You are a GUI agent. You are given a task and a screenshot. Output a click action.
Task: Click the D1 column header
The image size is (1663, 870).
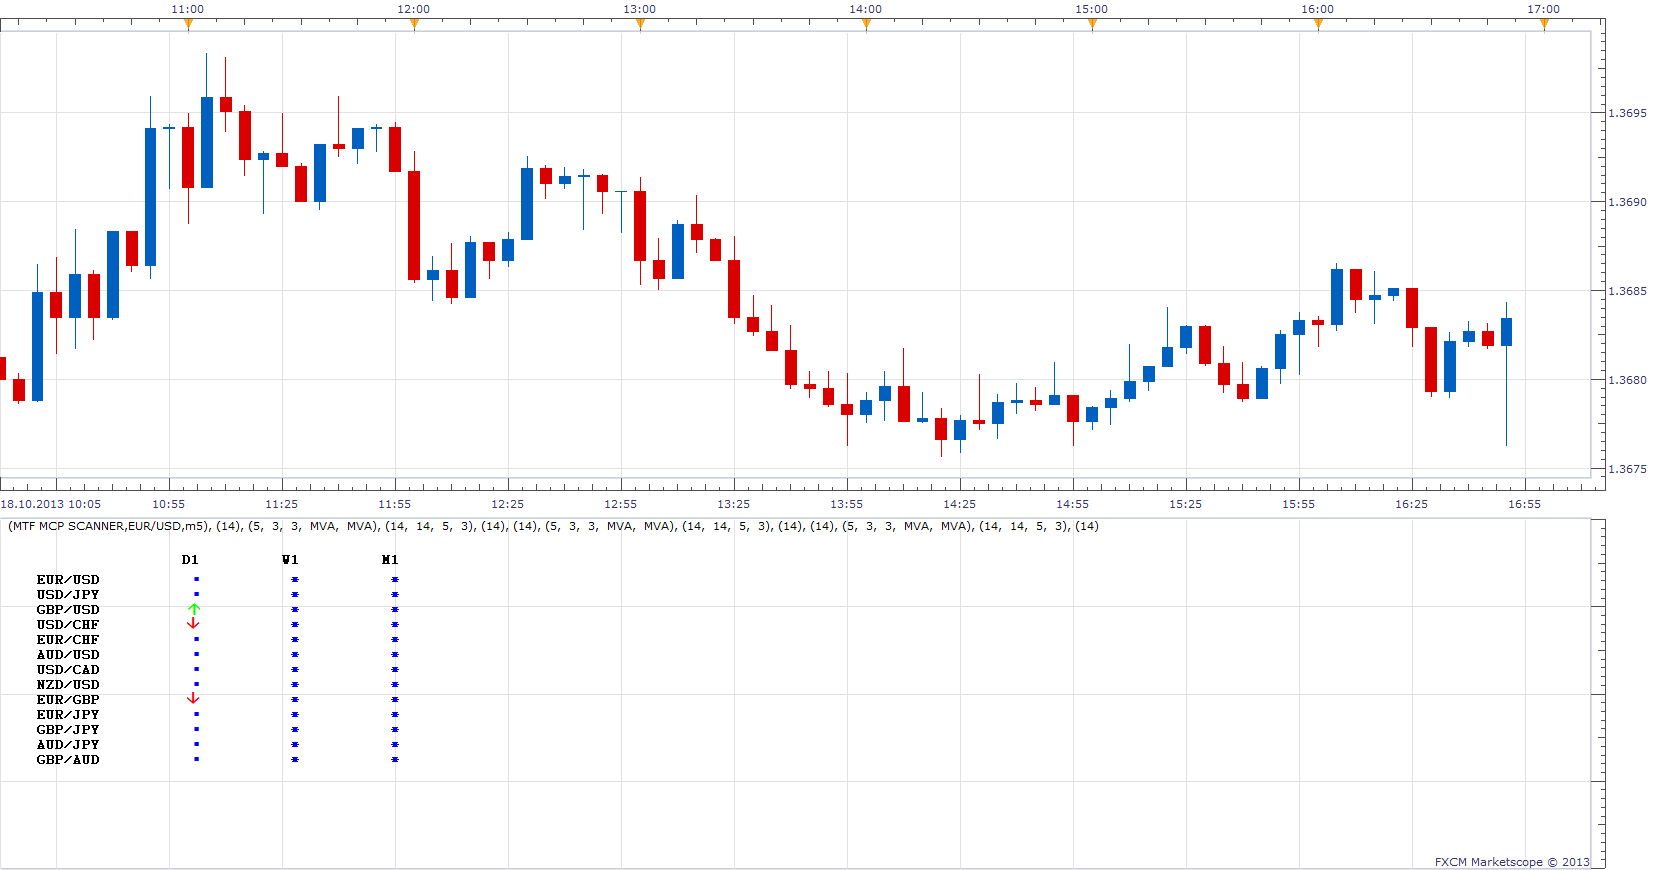click(190, 560)
